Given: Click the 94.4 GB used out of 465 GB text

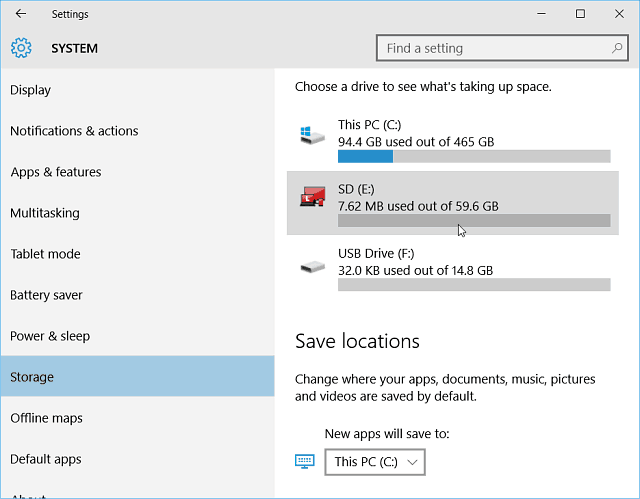Looking at the screenshot, I should point(416,142).
